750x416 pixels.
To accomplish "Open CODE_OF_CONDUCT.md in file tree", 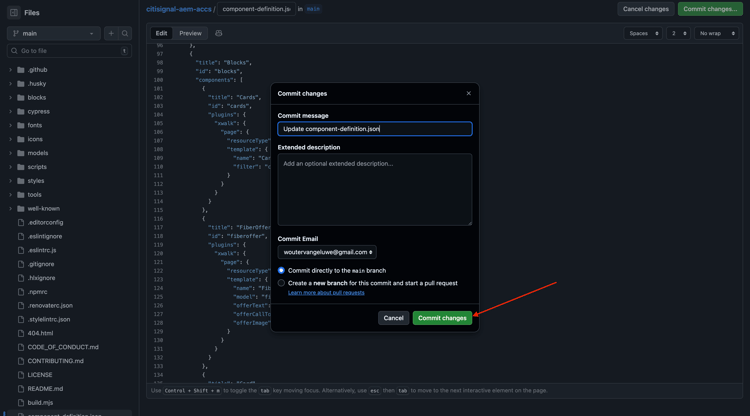I will 63,347.
